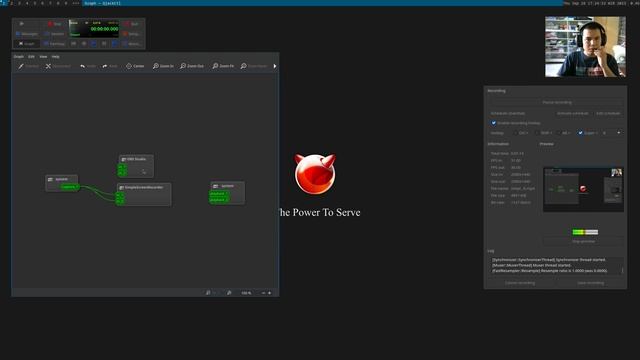
Task: Open the Help menu in Graph window
Action: pos(56,56)
